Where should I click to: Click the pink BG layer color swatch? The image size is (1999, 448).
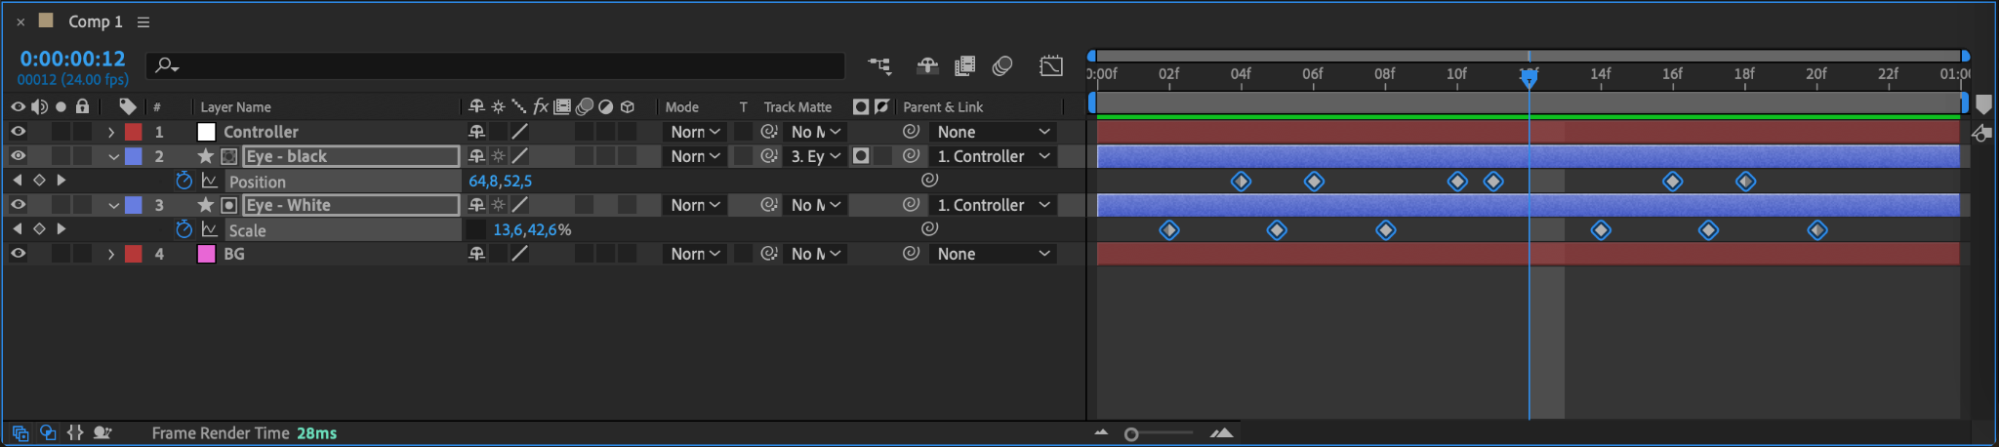pos(207,254)
